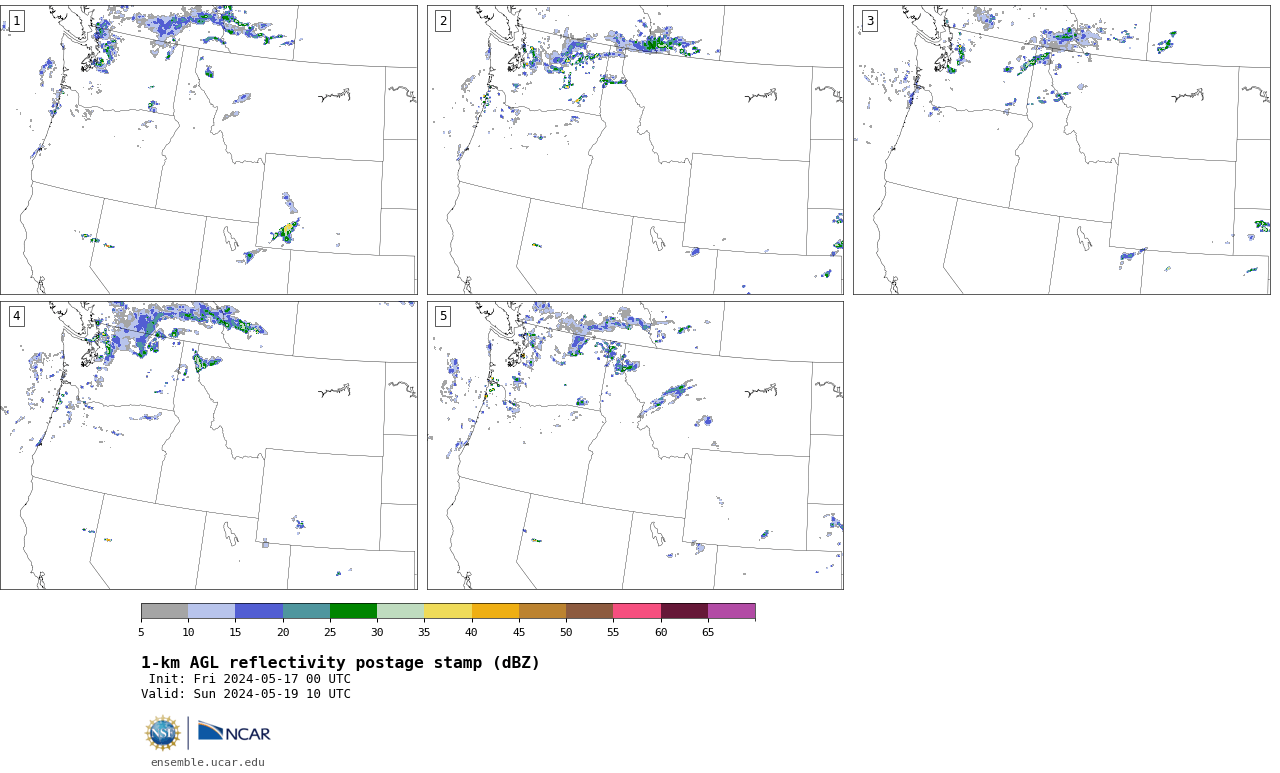Open ensemble member 4 reflectivity map

click(209, 445)
